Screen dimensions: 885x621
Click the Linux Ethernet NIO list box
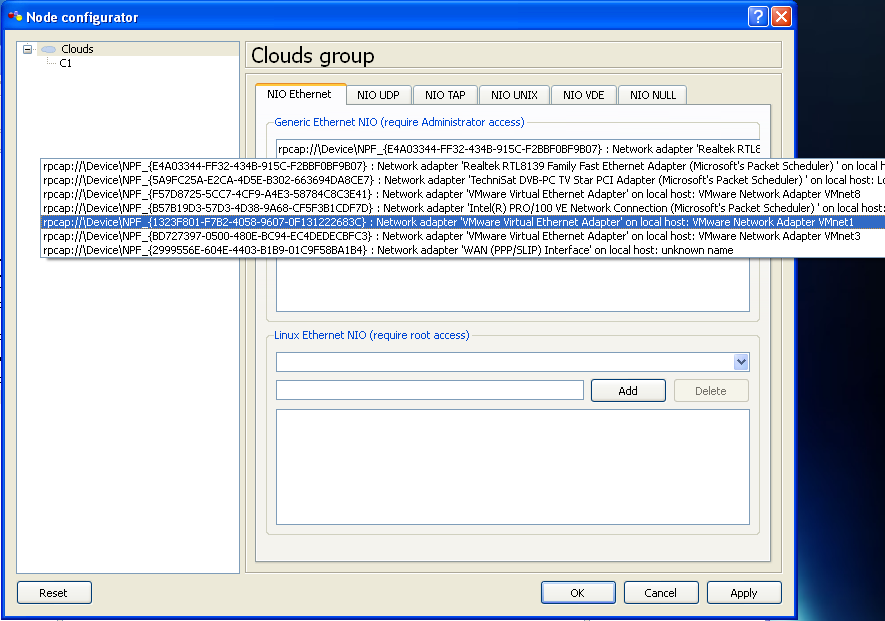[512, 467]
